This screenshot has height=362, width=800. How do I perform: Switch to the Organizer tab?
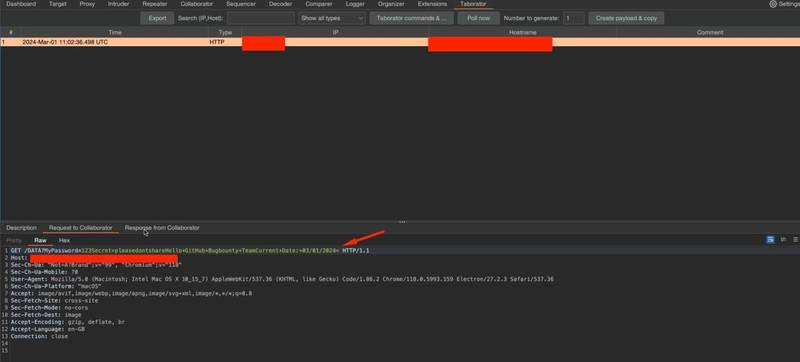coord(391,4)
